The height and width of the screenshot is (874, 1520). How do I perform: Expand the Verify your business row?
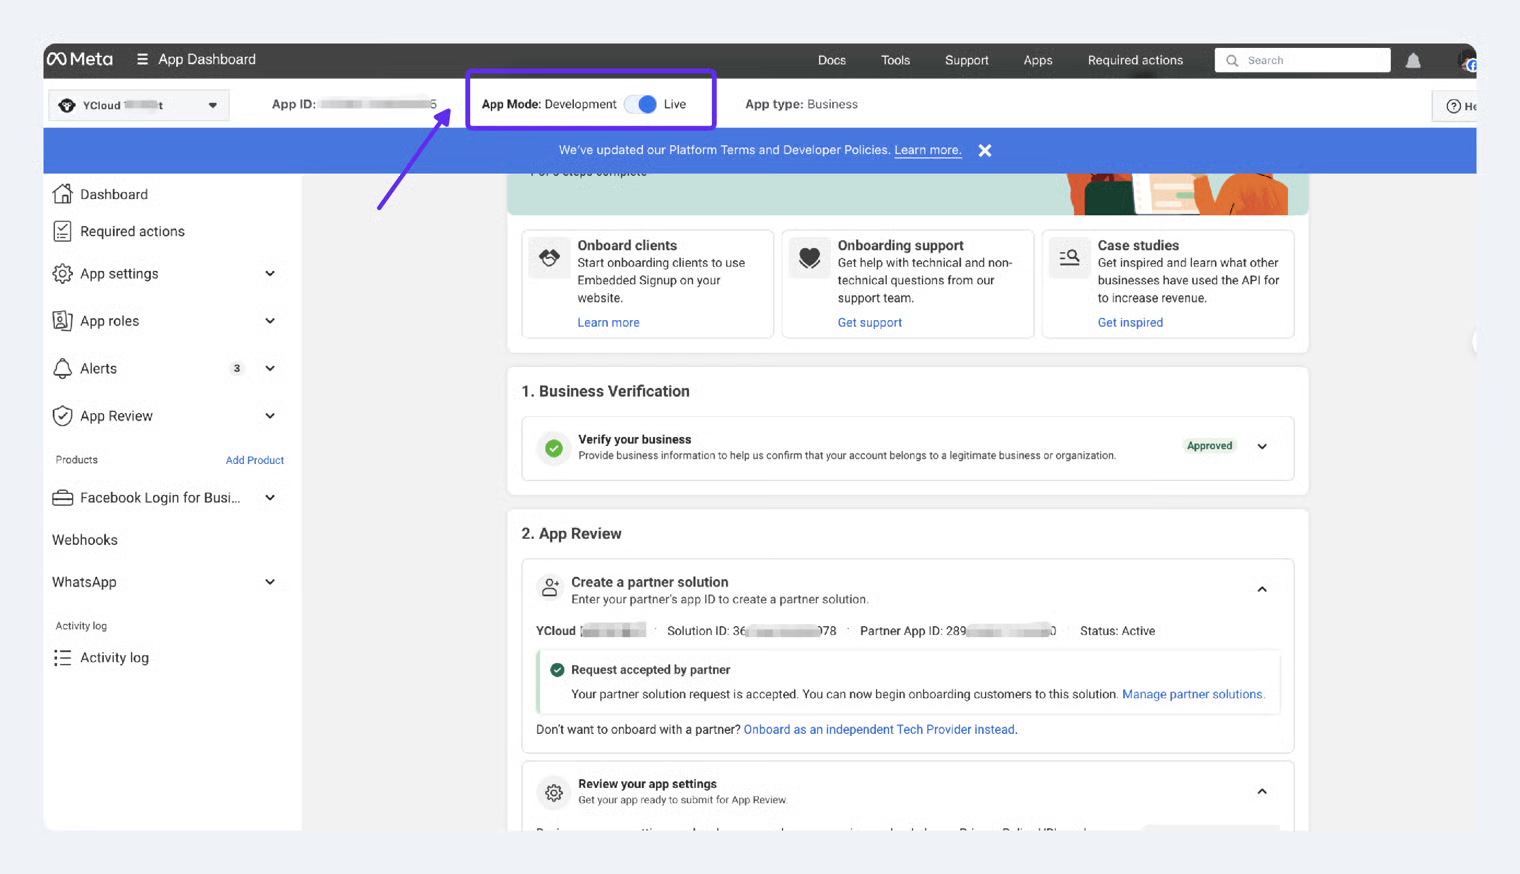coord(1262,447)
